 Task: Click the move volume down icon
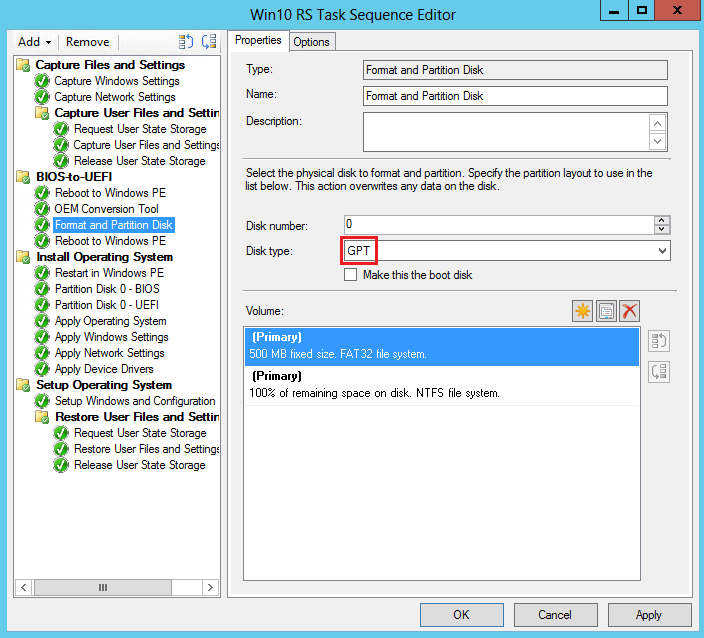click(x=658, y=372)
